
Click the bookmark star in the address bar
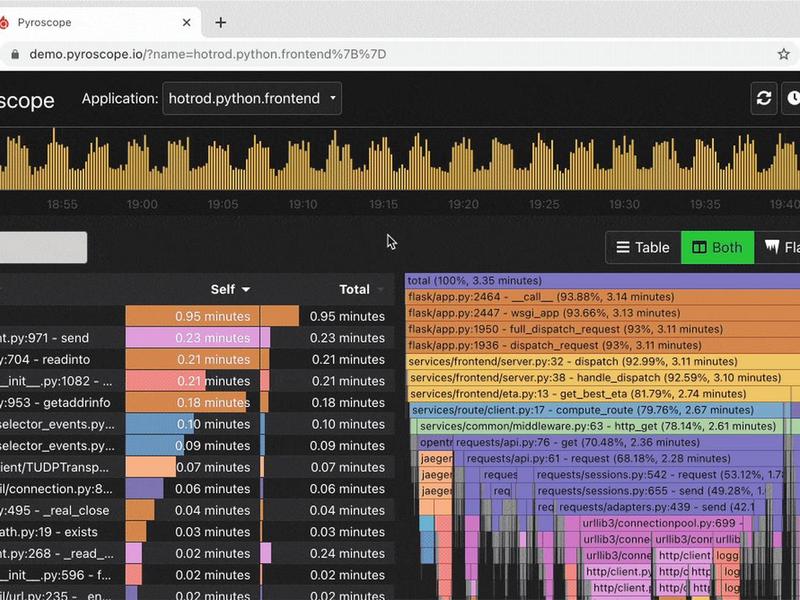[784, 54]
